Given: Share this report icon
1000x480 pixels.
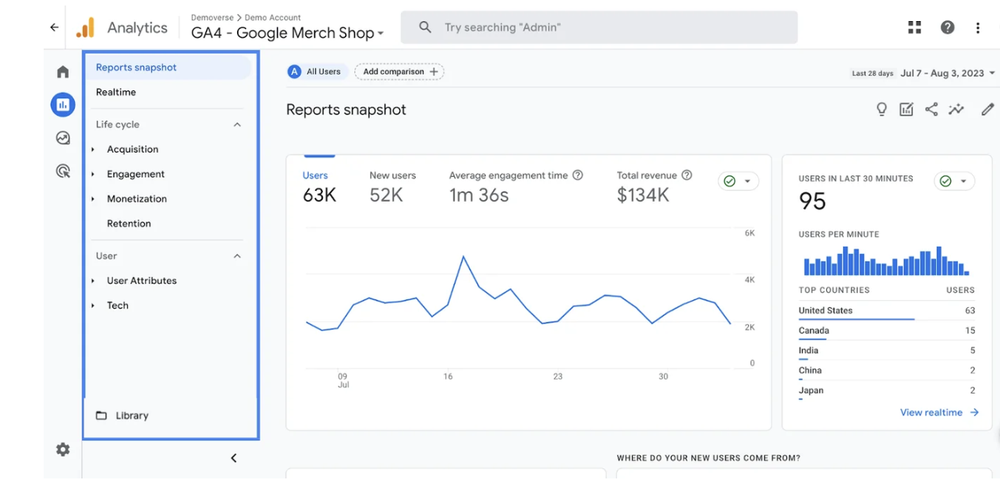Looking at the screenshot, I should (931, 110).
